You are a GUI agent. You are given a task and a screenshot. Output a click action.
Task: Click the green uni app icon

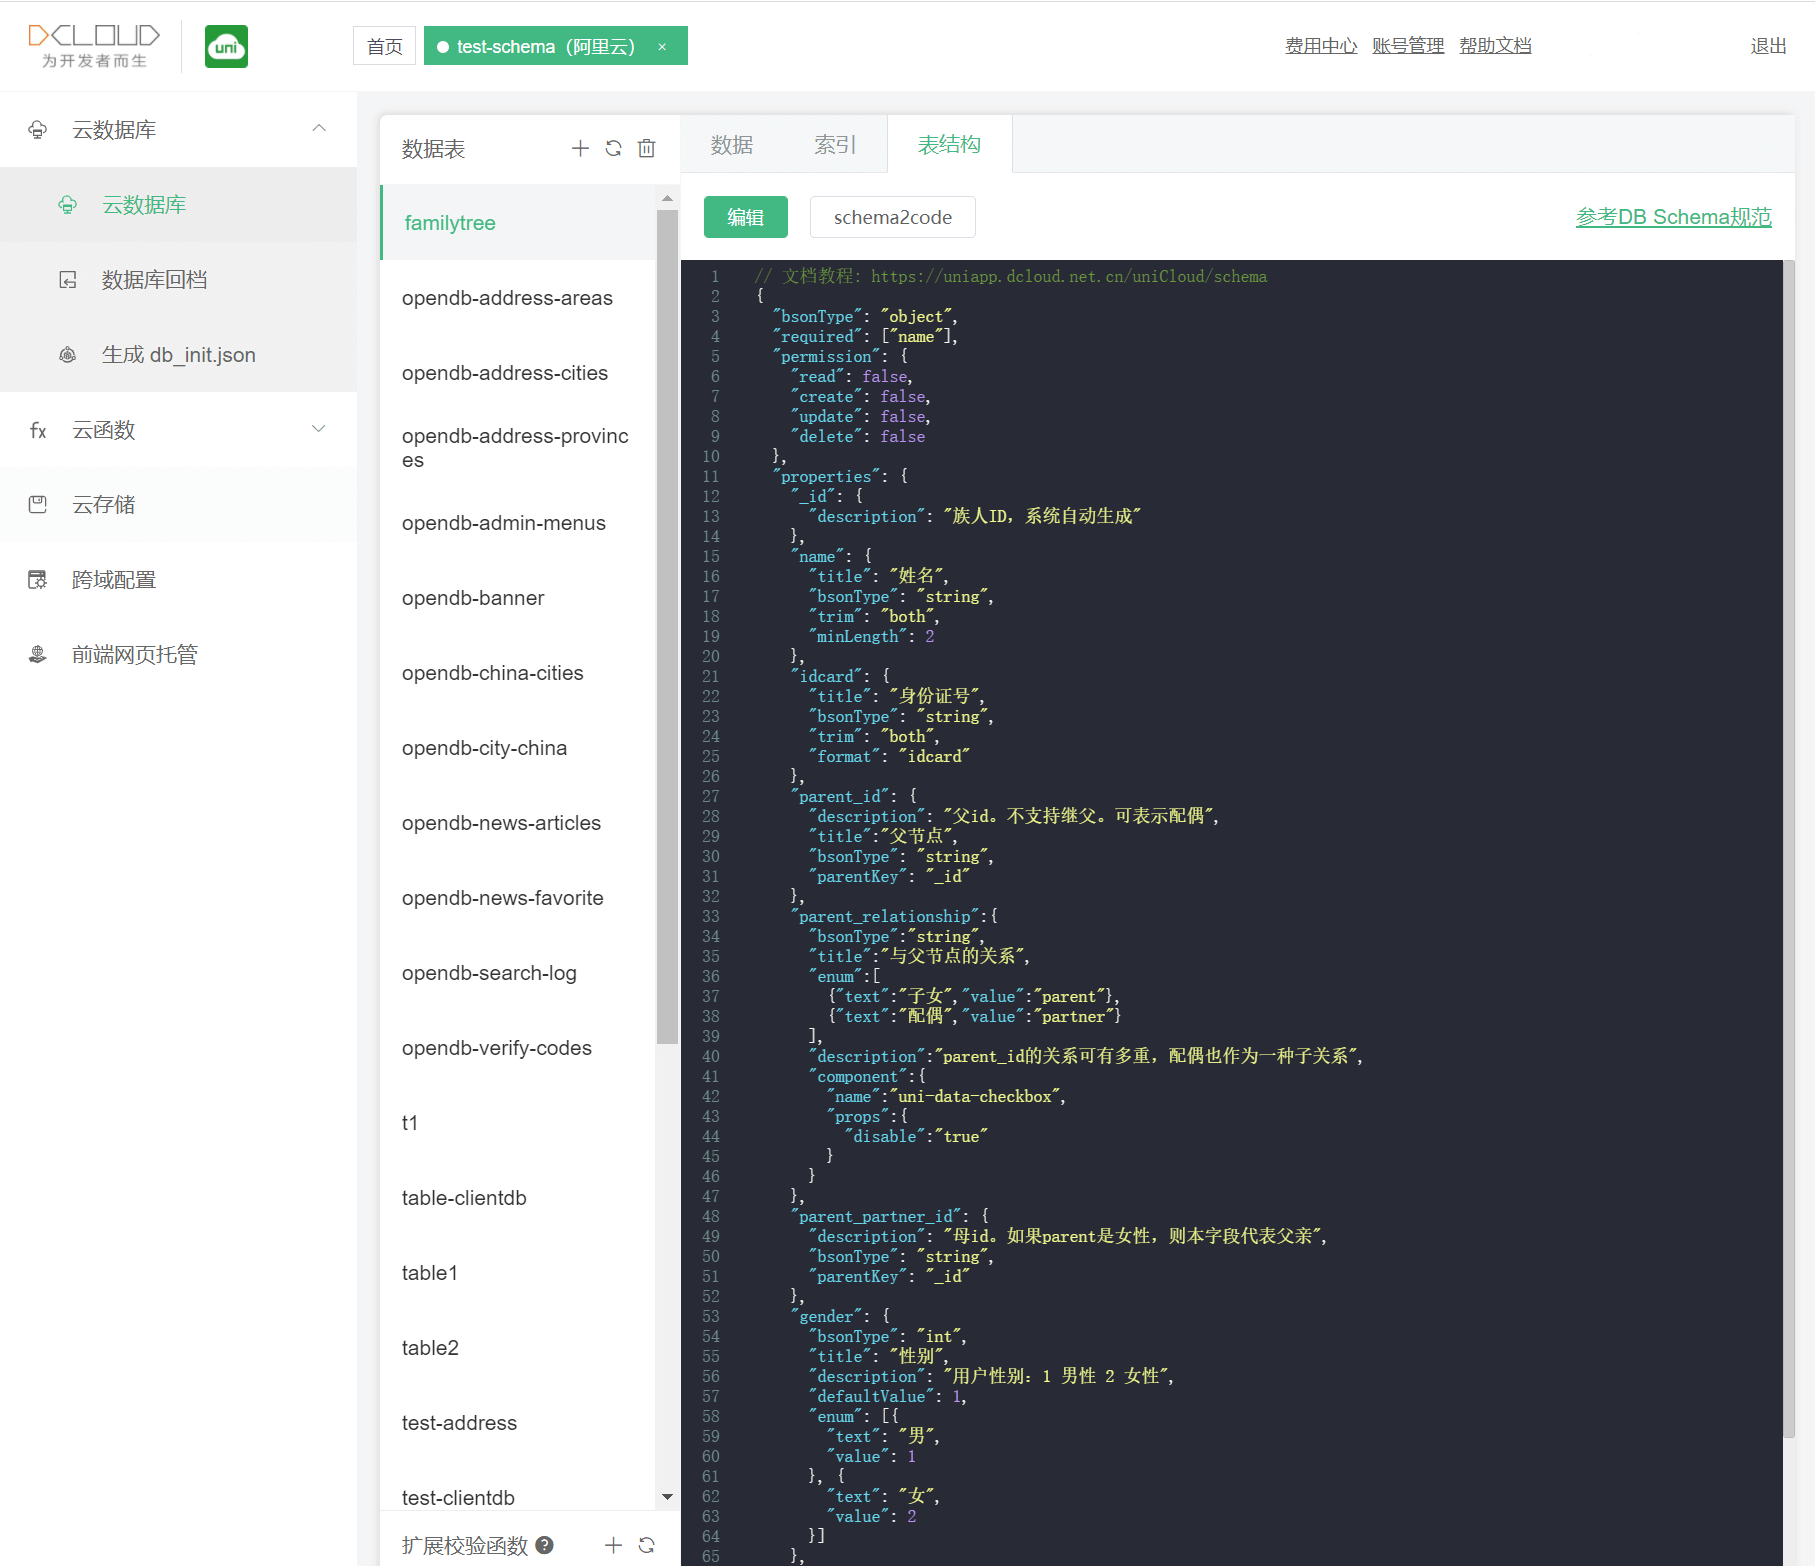(x=226, y=47)
